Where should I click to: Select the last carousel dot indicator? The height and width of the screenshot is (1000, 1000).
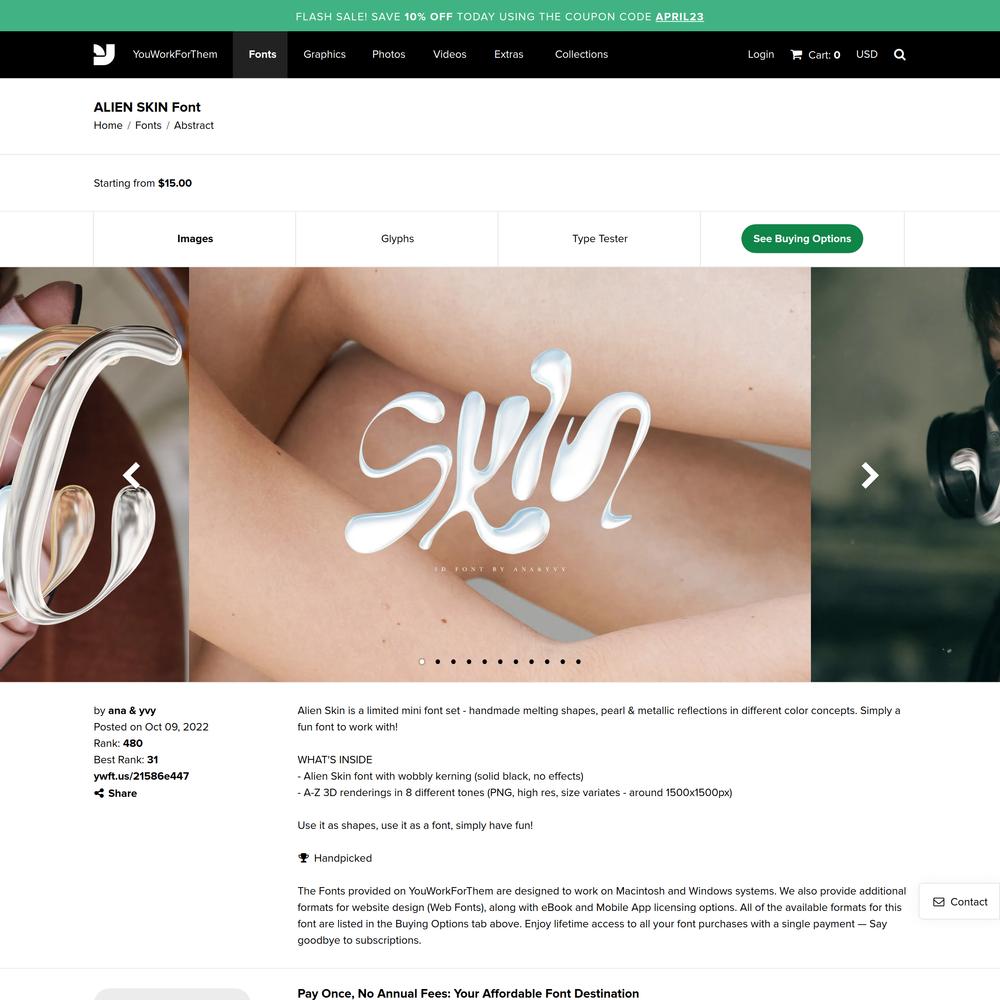pos(578,661)
